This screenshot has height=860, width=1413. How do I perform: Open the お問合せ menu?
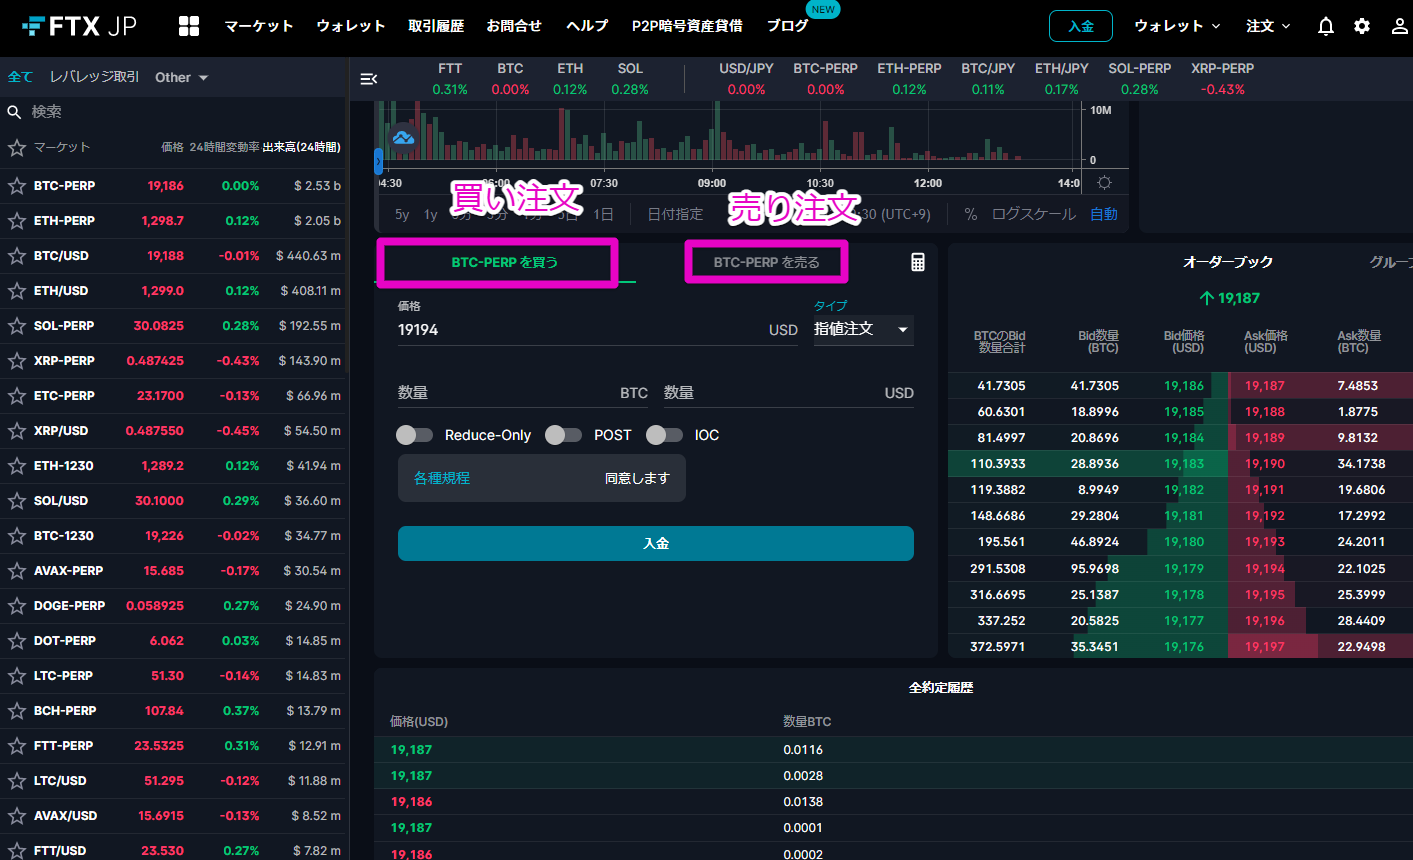tap(514, 26)
